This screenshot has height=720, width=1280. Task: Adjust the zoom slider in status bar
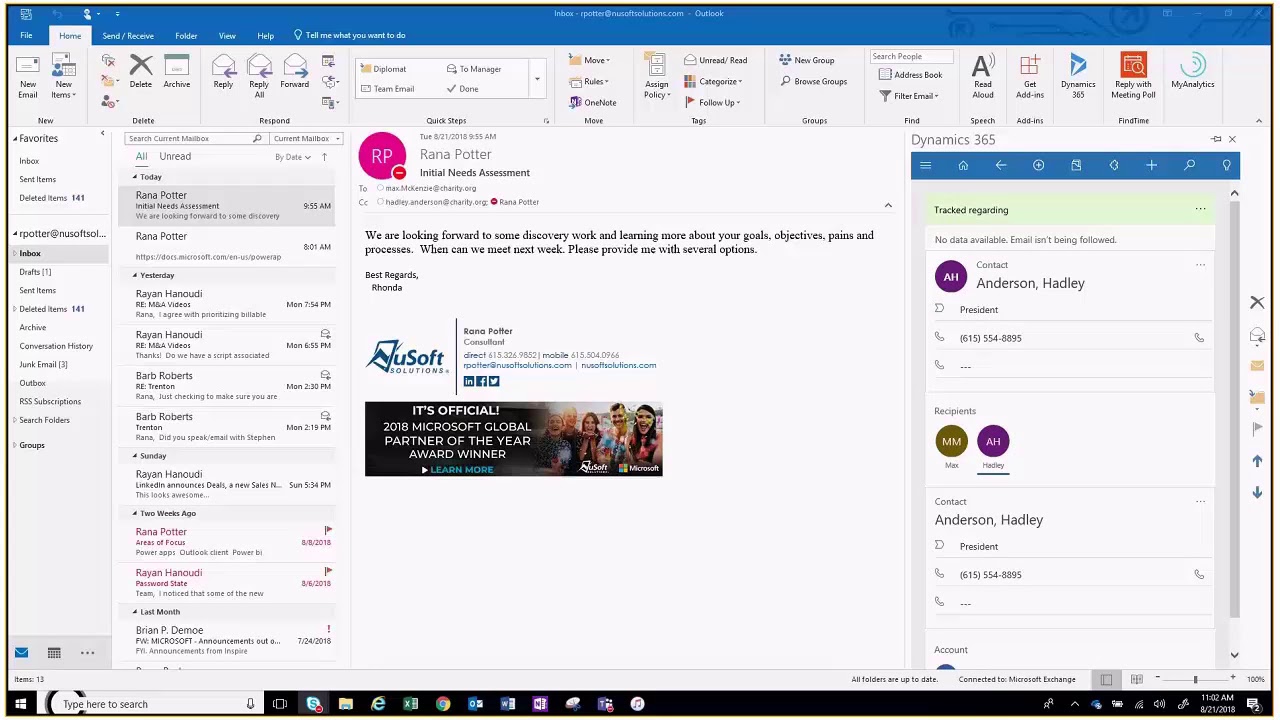(1195, 680)
